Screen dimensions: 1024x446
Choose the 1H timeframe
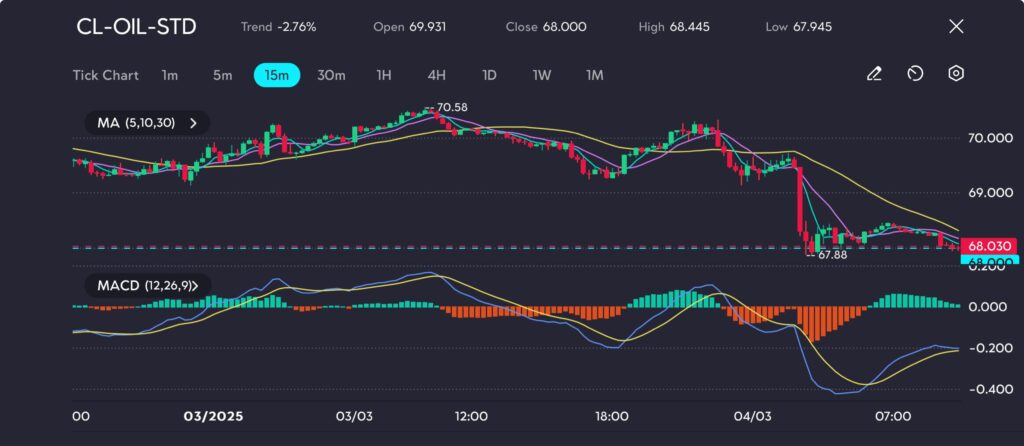[384, 75]
